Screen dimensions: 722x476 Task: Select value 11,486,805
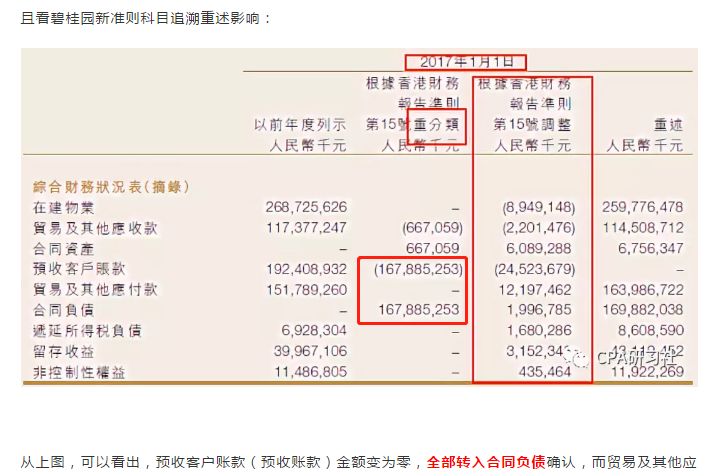point(311,372)
